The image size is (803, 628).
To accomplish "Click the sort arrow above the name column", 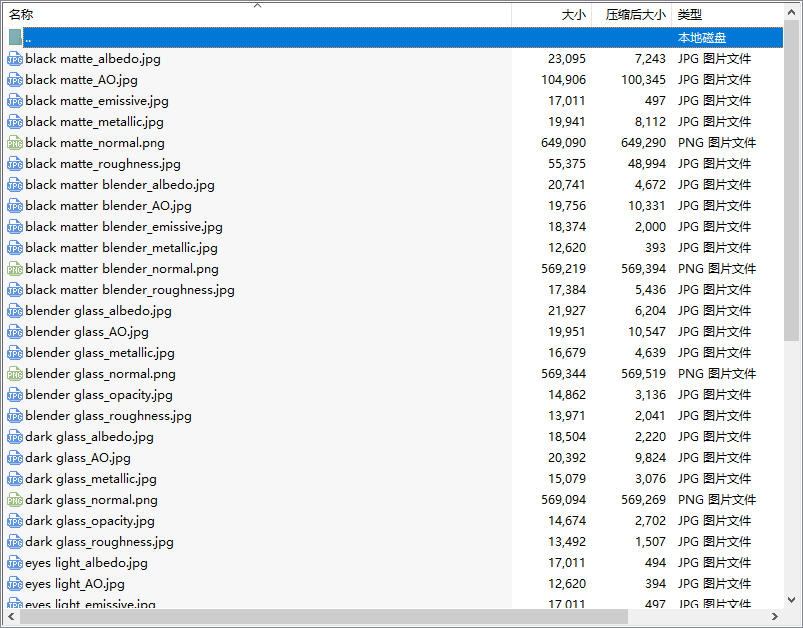I will (x=257, y=5).
